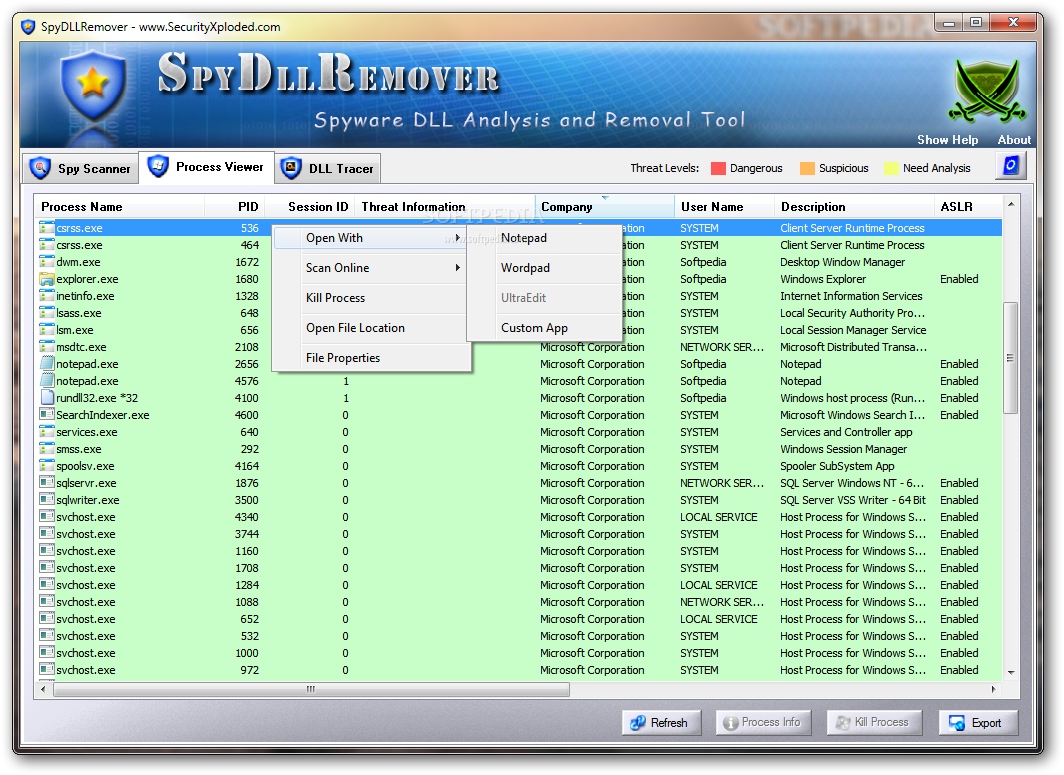1064x775 pixels.
Task: Click the inetinfo.exe process icon
Action: [47, 296]
